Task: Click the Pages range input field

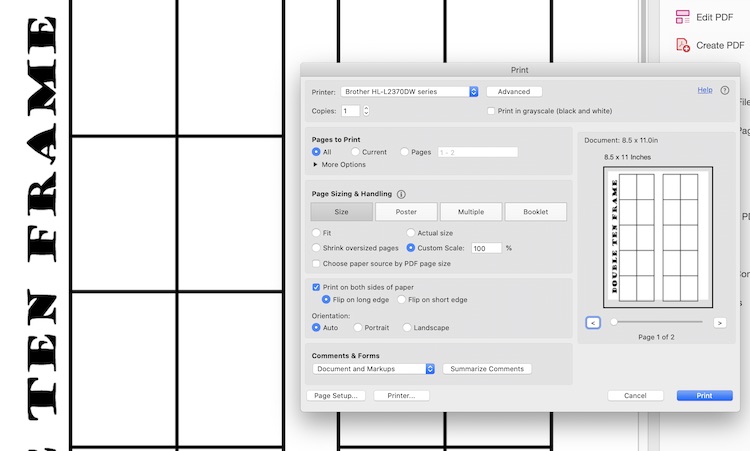Action: point(478,152)
